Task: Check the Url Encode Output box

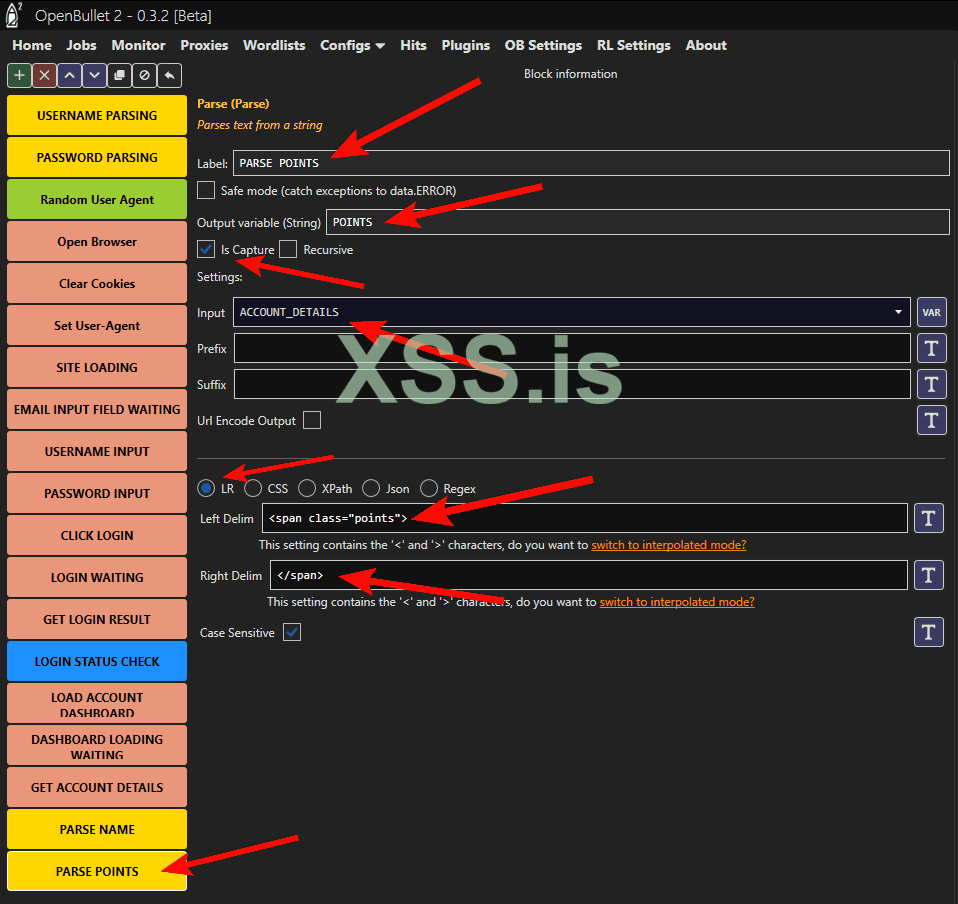Action: [x=312, y=420]
